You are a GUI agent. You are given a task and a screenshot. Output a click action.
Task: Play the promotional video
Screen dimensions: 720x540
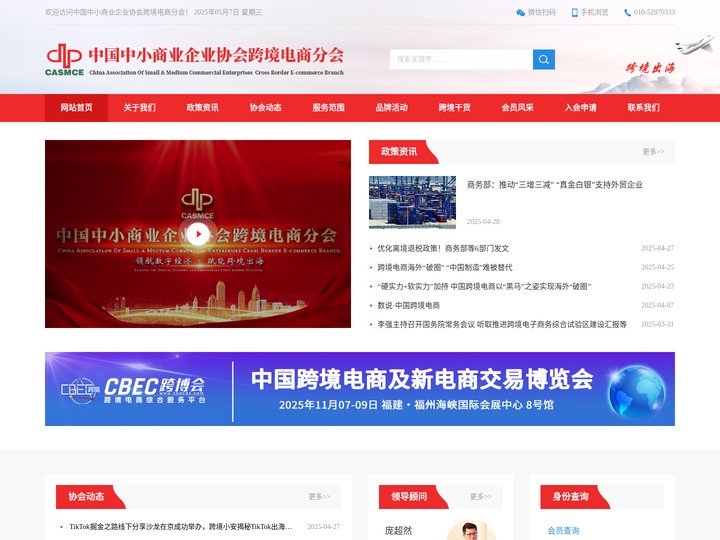198,234
